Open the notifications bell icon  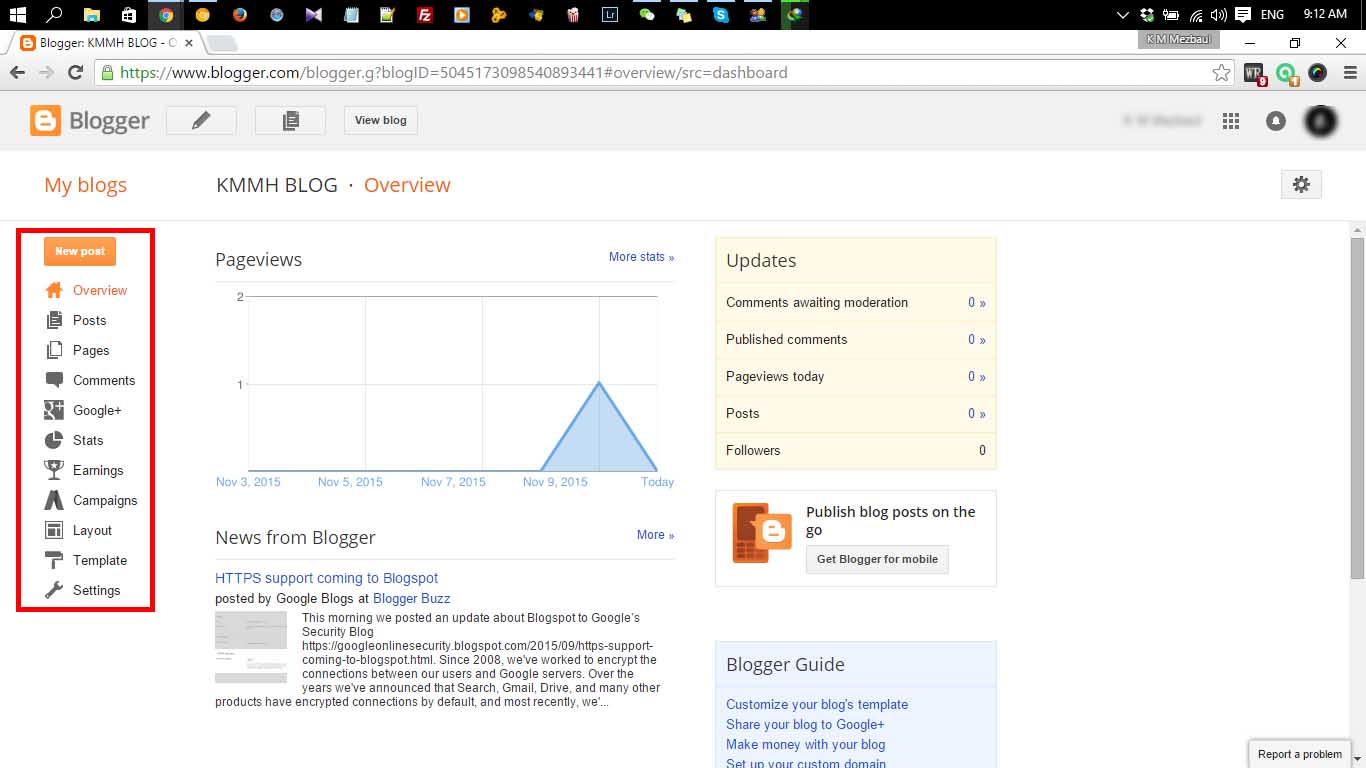pyautogui.click(x=1275, y=121)
